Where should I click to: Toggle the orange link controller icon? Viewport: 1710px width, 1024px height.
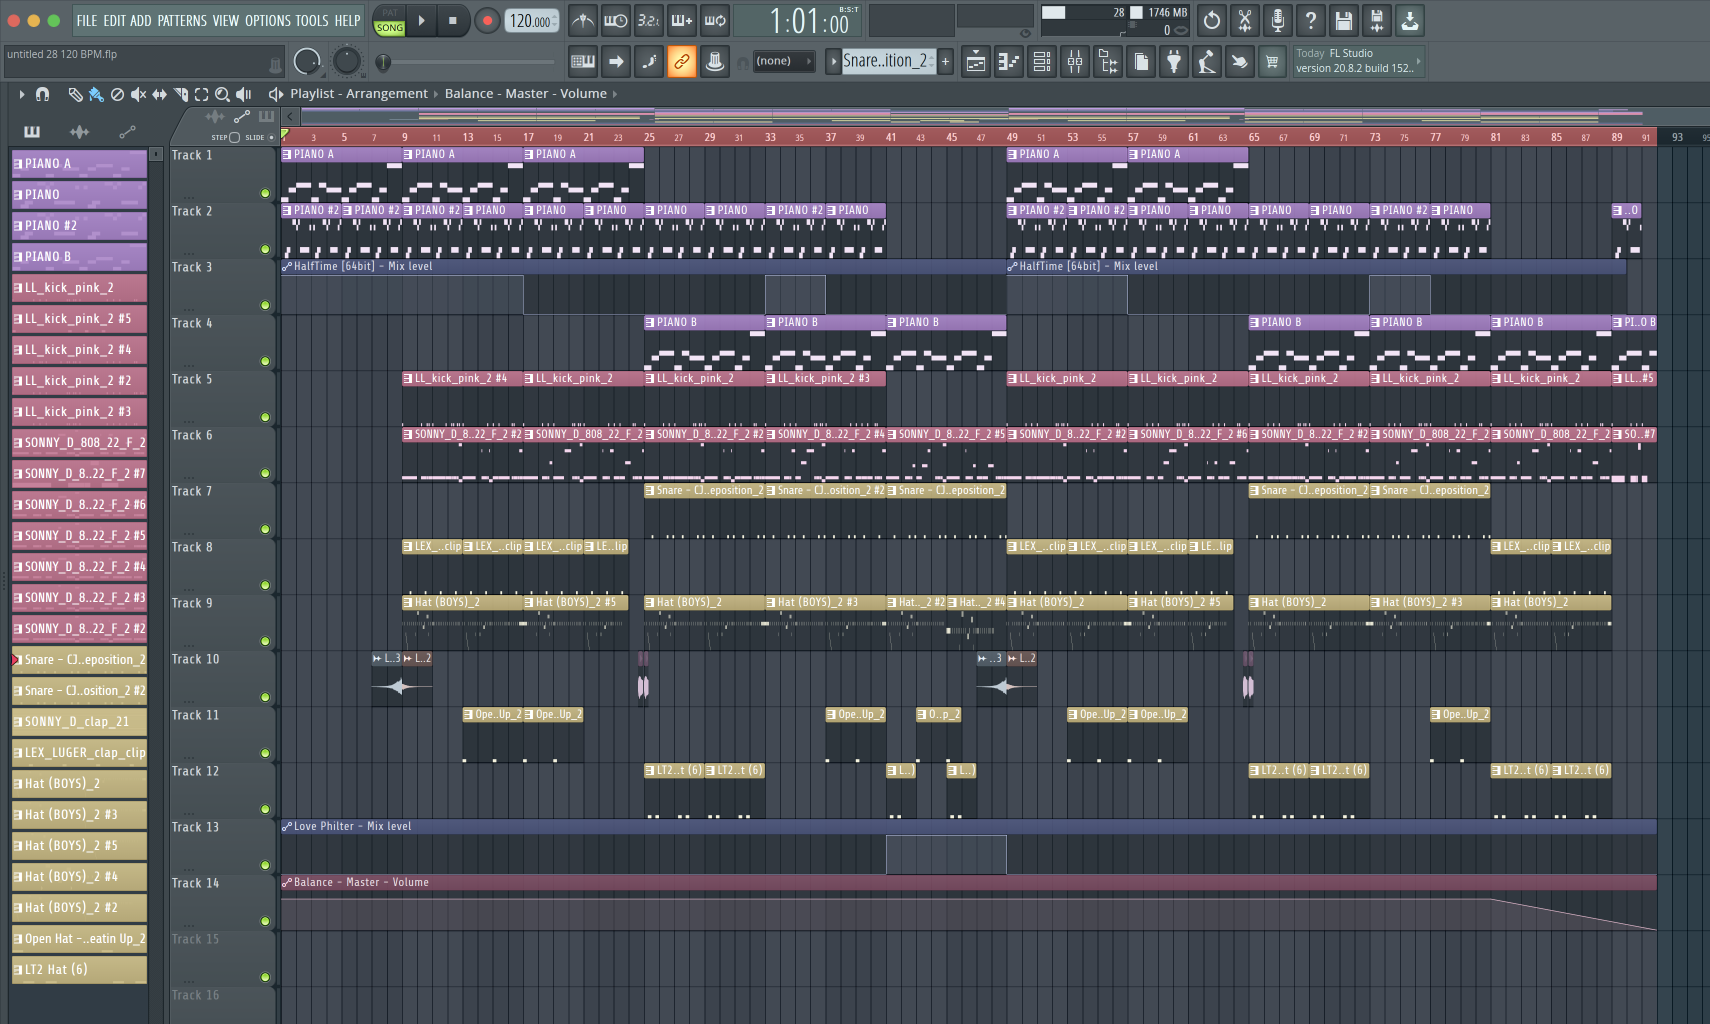682,62
